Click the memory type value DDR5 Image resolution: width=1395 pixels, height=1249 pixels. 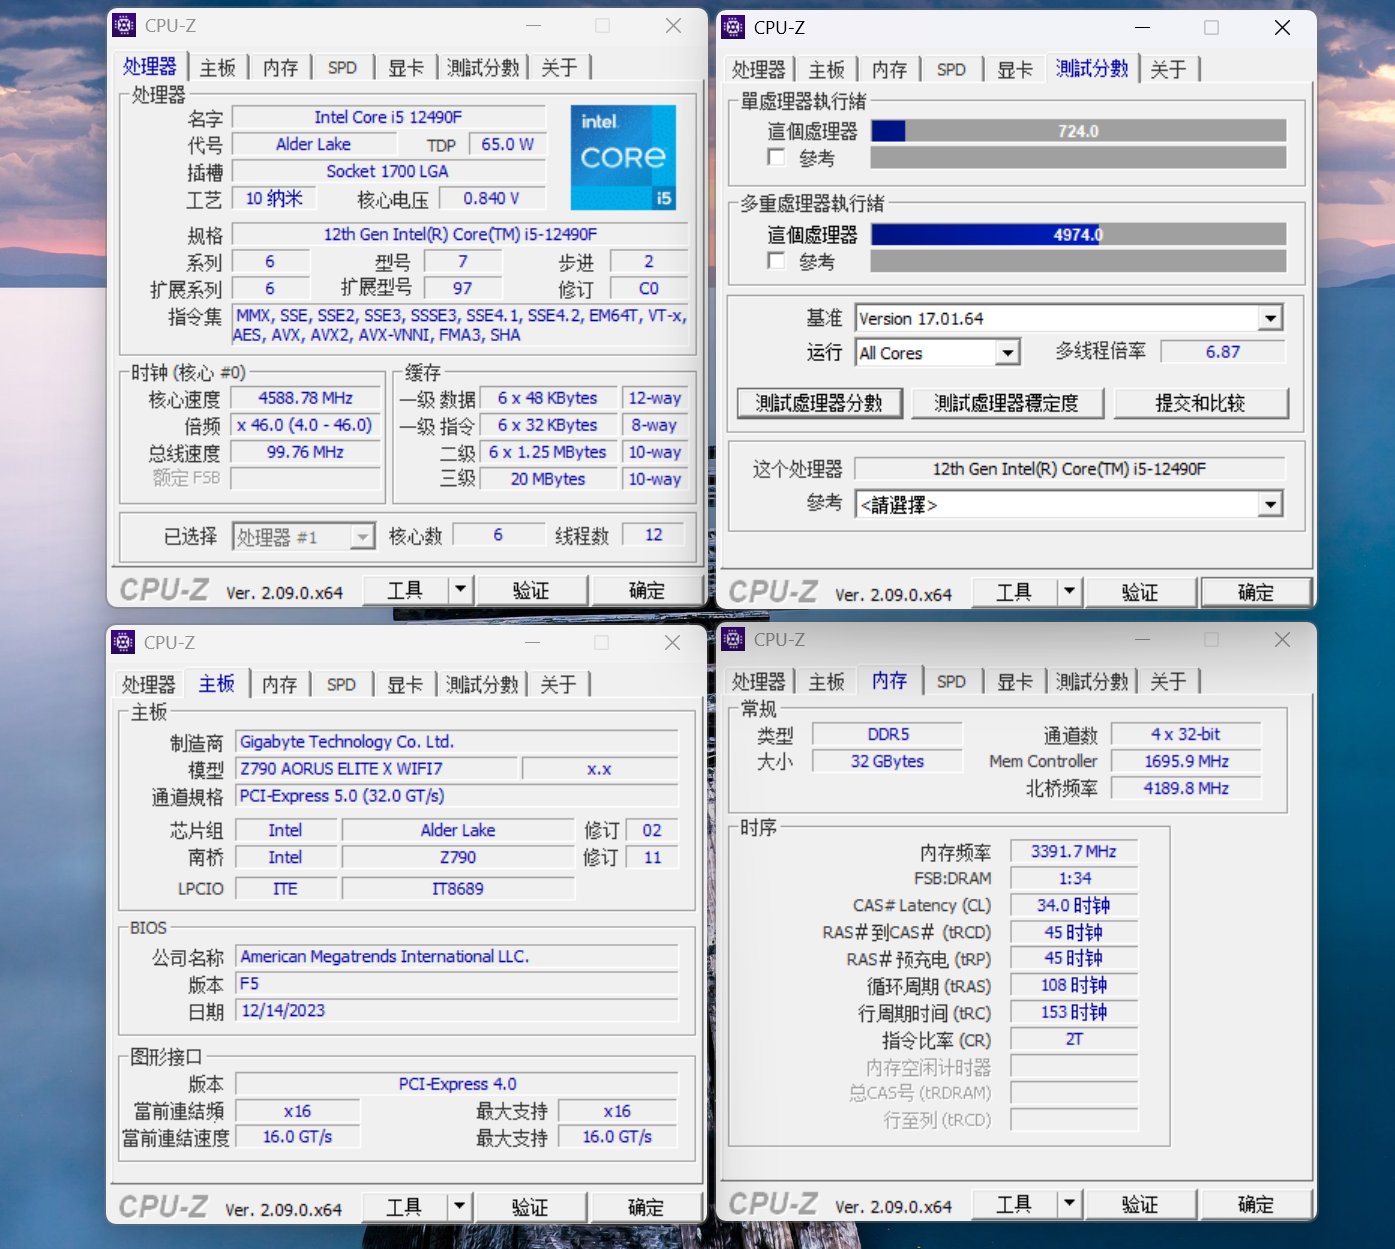(888, 734)
